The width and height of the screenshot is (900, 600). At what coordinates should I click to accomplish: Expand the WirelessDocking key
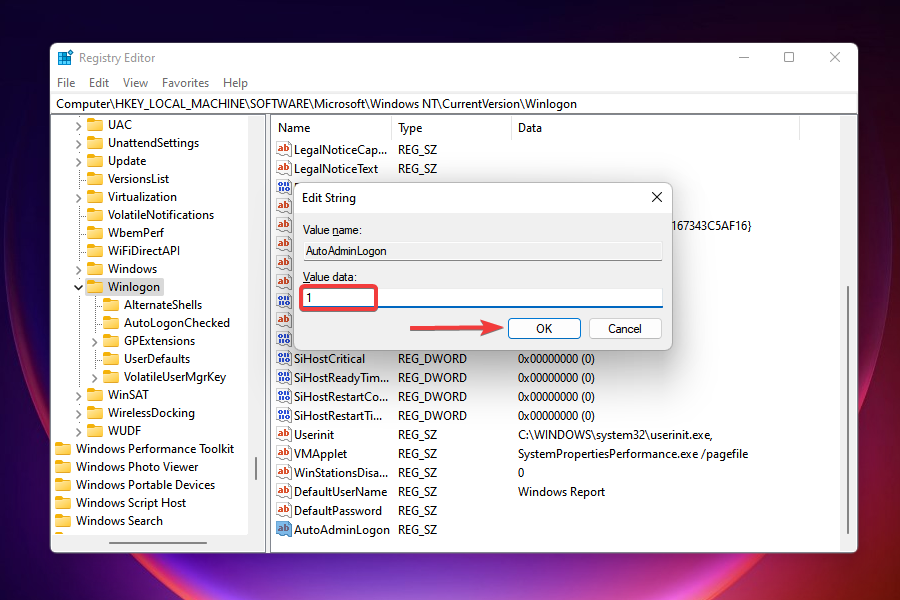point(78,413)
